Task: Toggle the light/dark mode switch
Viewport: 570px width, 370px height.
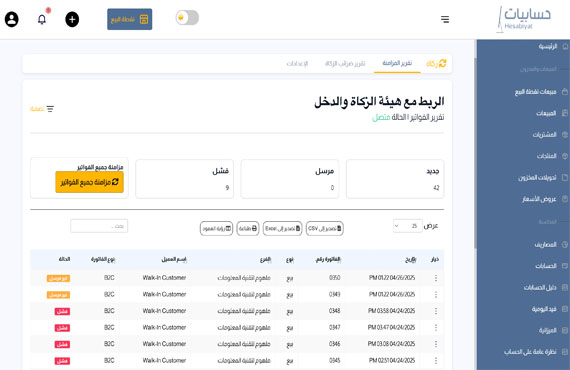Action: (x=187, y=18)
